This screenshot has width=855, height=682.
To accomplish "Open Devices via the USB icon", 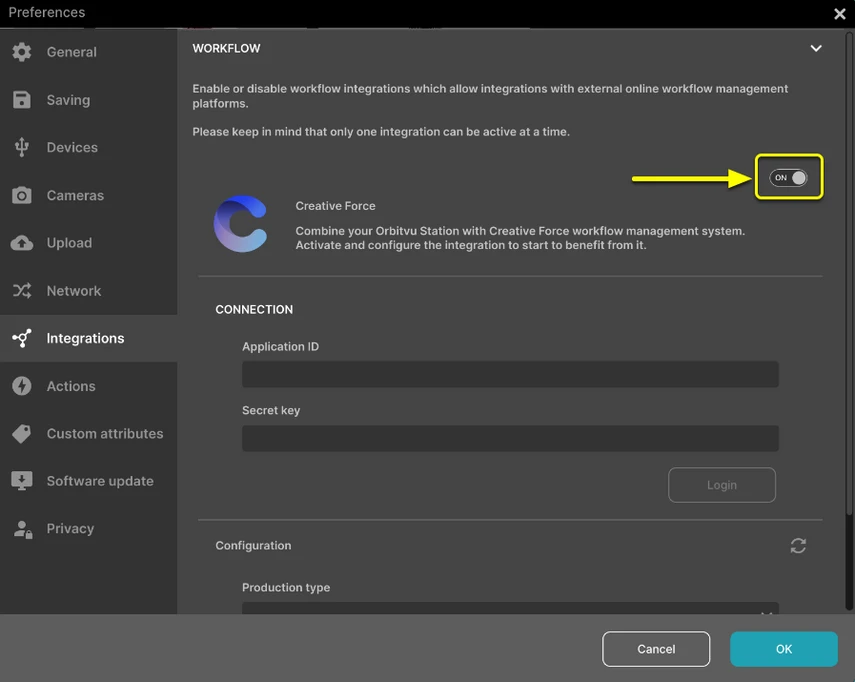I will 22,147.
